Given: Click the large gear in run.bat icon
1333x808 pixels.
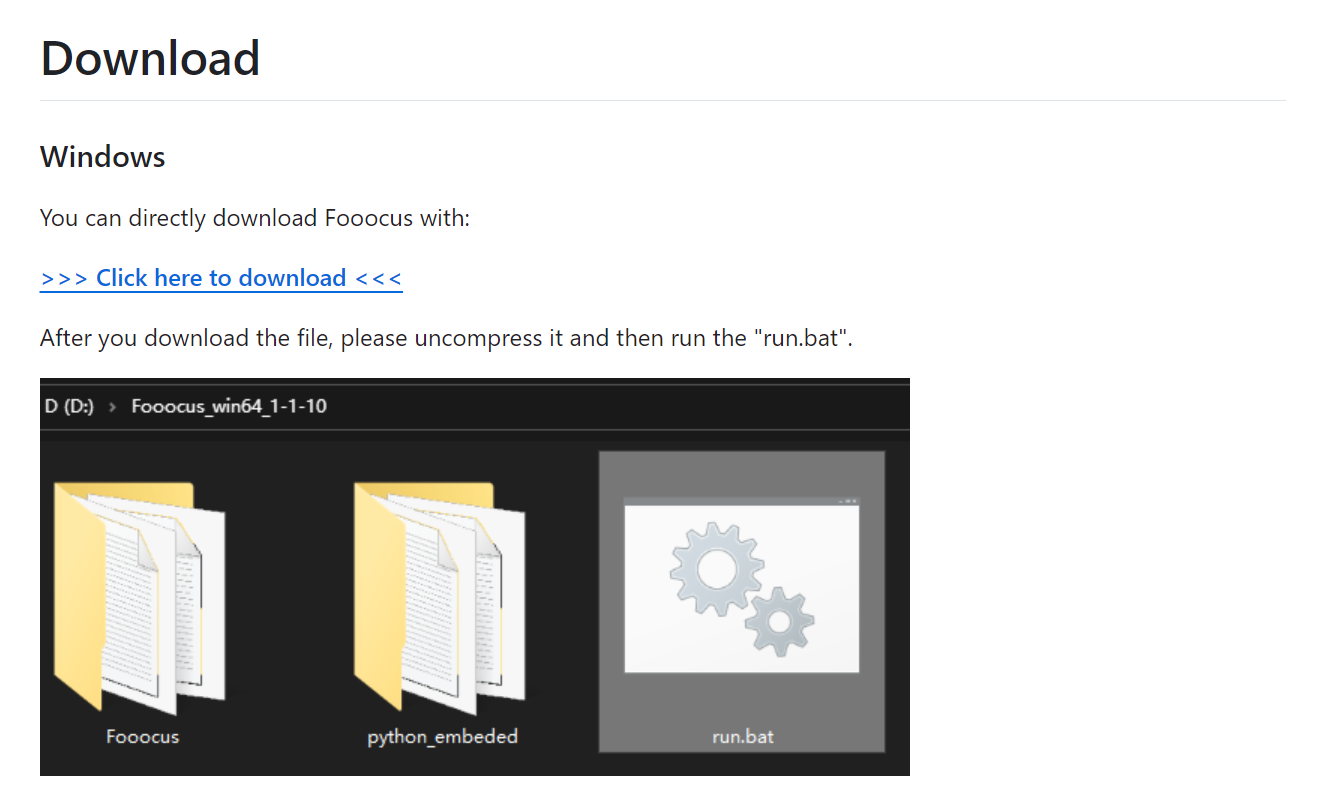Looking at the screenshot, I should click(x=716, y=569).
